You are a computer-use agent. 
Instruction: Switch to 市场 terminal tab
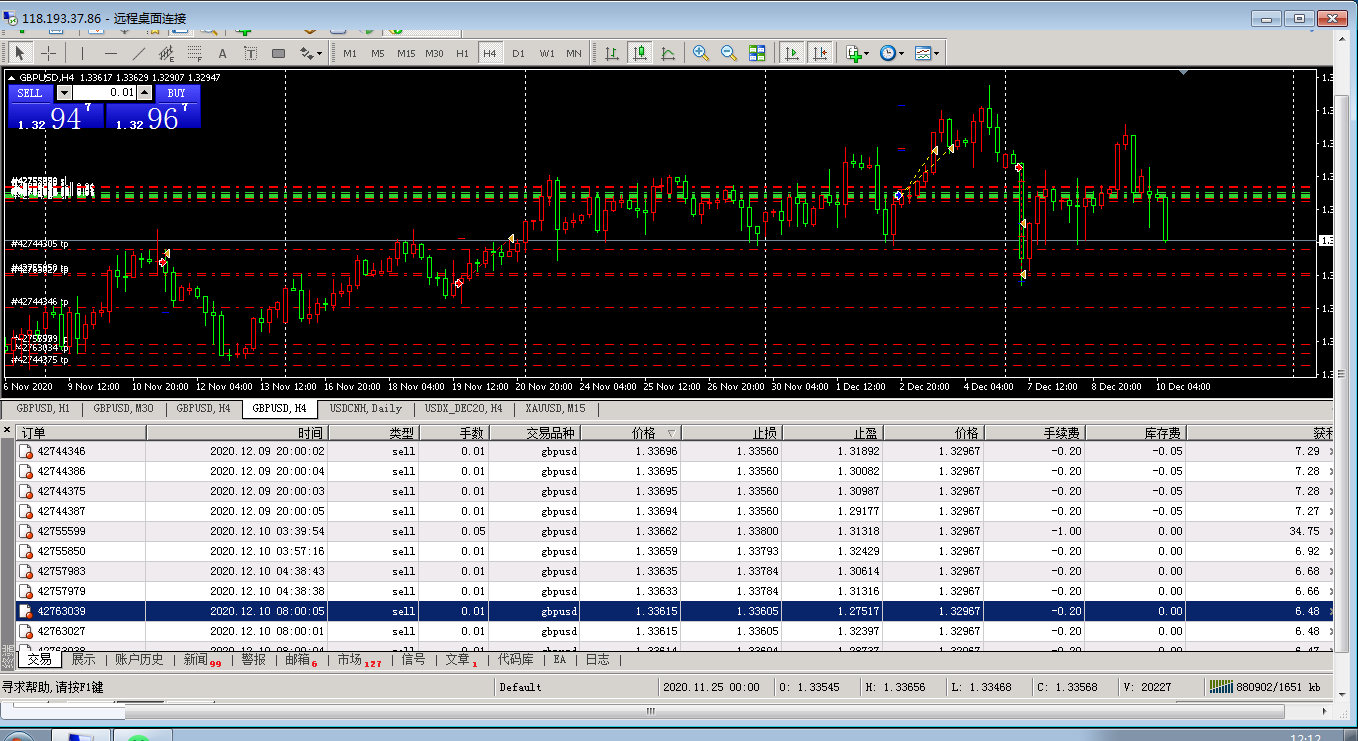click(359, 659)
